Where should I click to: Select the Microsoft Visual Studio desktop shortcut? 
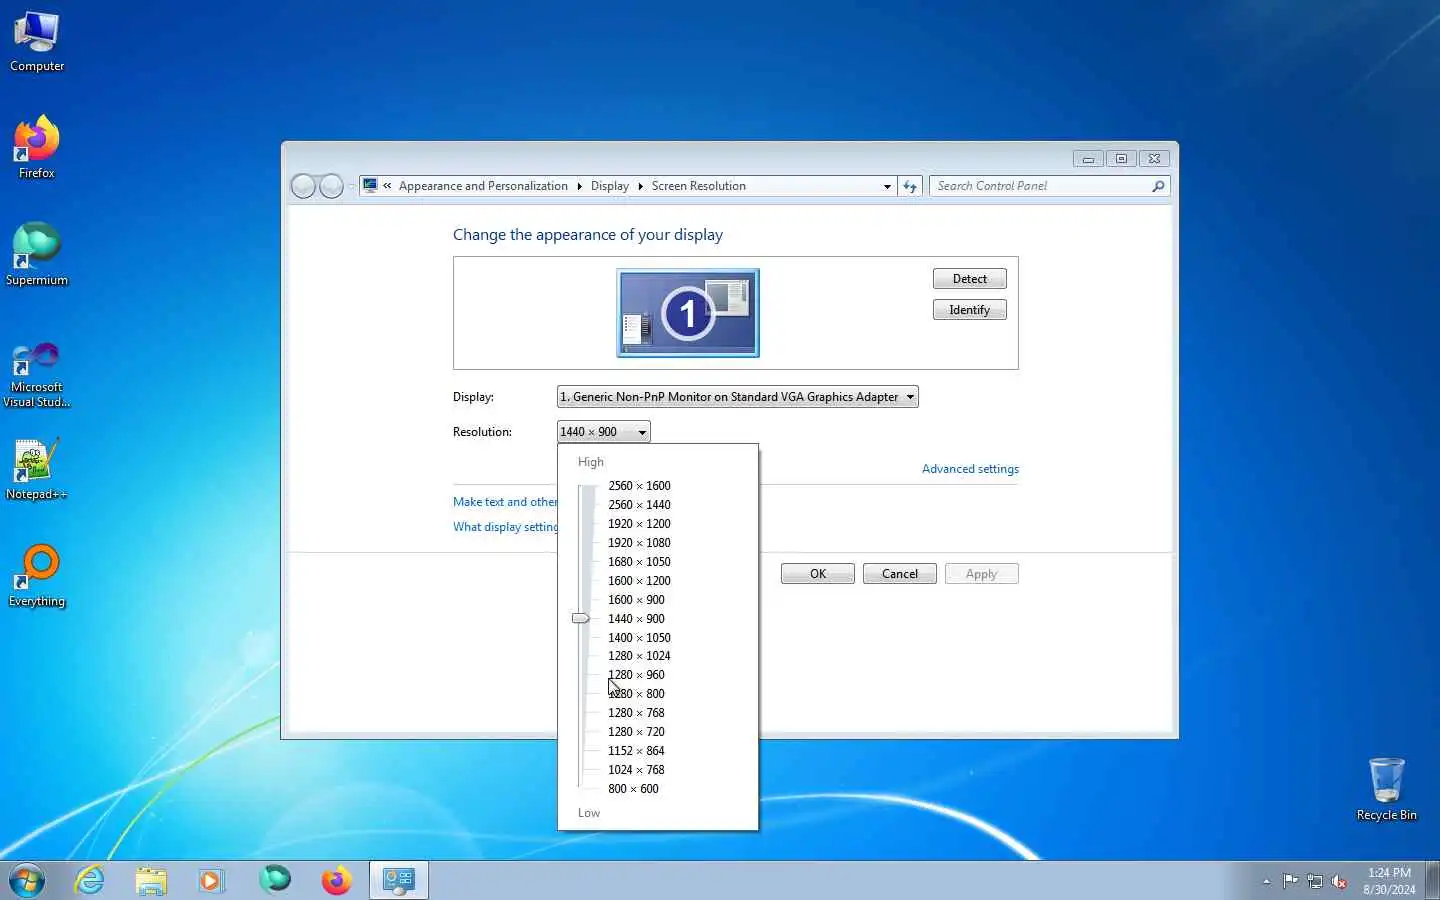click(x=37, y=375)
